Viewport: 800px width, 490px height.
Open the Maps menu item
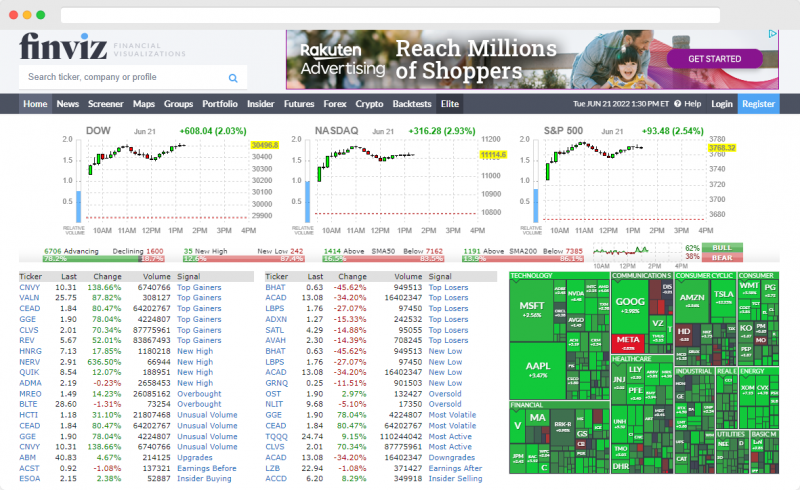(x=144, y=104)
